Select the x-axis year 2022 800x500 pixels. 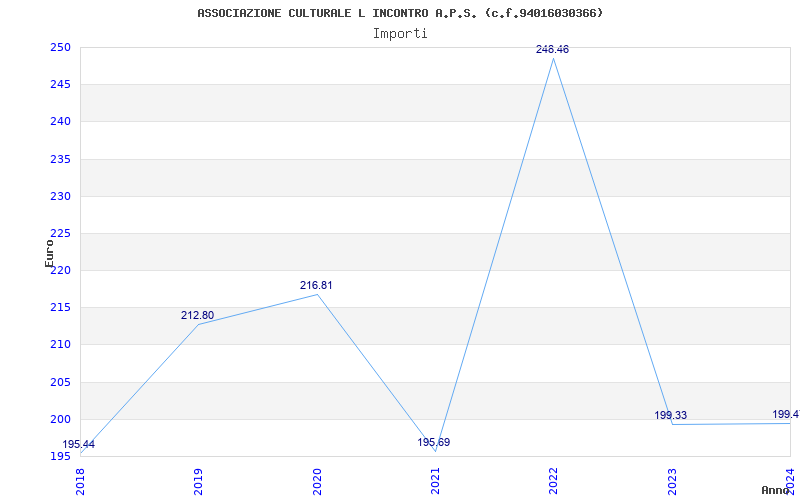point(554,481)
